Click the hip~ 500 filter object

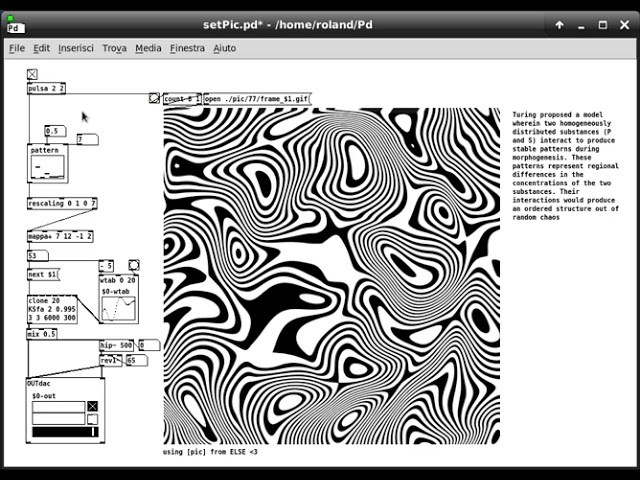pyautogui.click(x=116, y=345)
